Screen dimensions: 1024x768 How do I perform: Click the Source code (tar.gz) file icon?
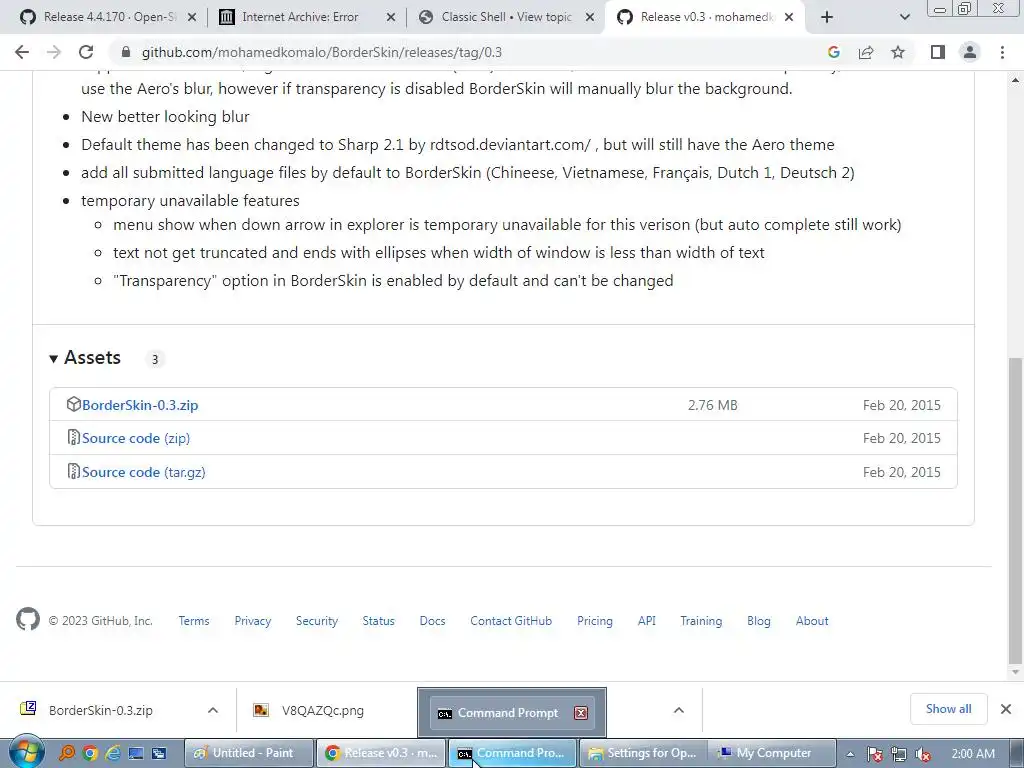[73, 471]
